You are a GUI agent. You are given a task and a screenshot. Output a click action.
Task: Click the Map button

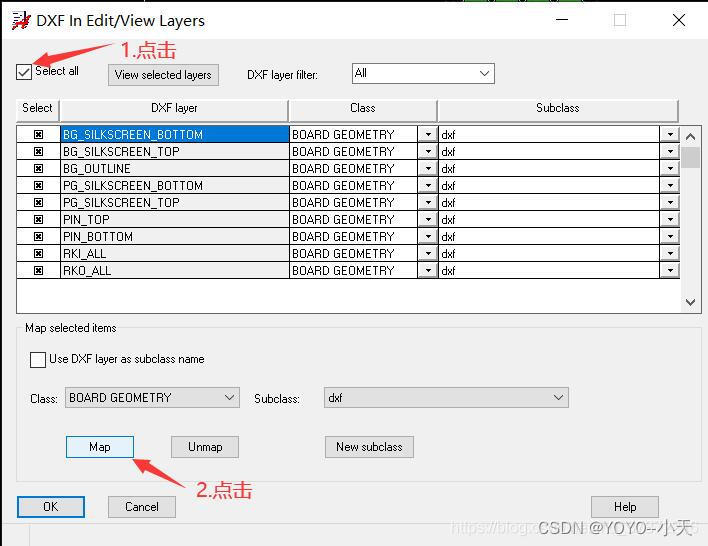[x=100, y=447]
